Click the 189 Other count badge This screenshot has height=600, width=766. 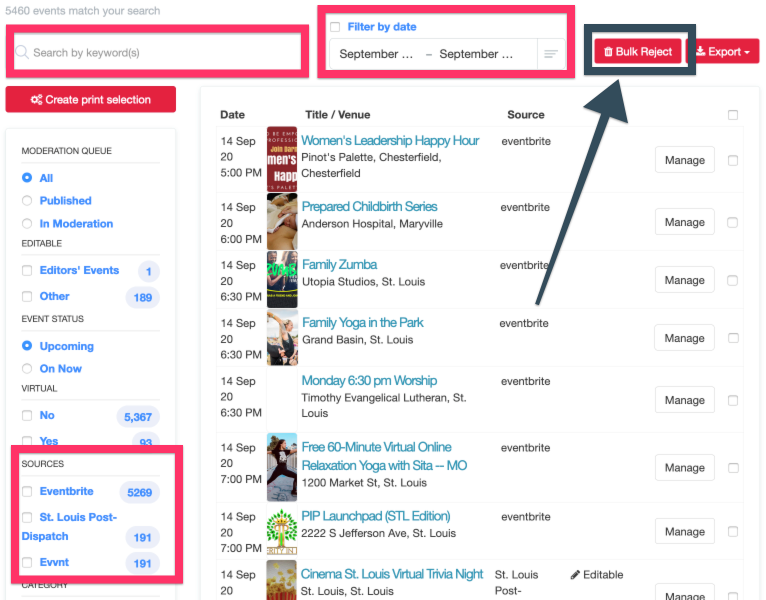point(143,298)
